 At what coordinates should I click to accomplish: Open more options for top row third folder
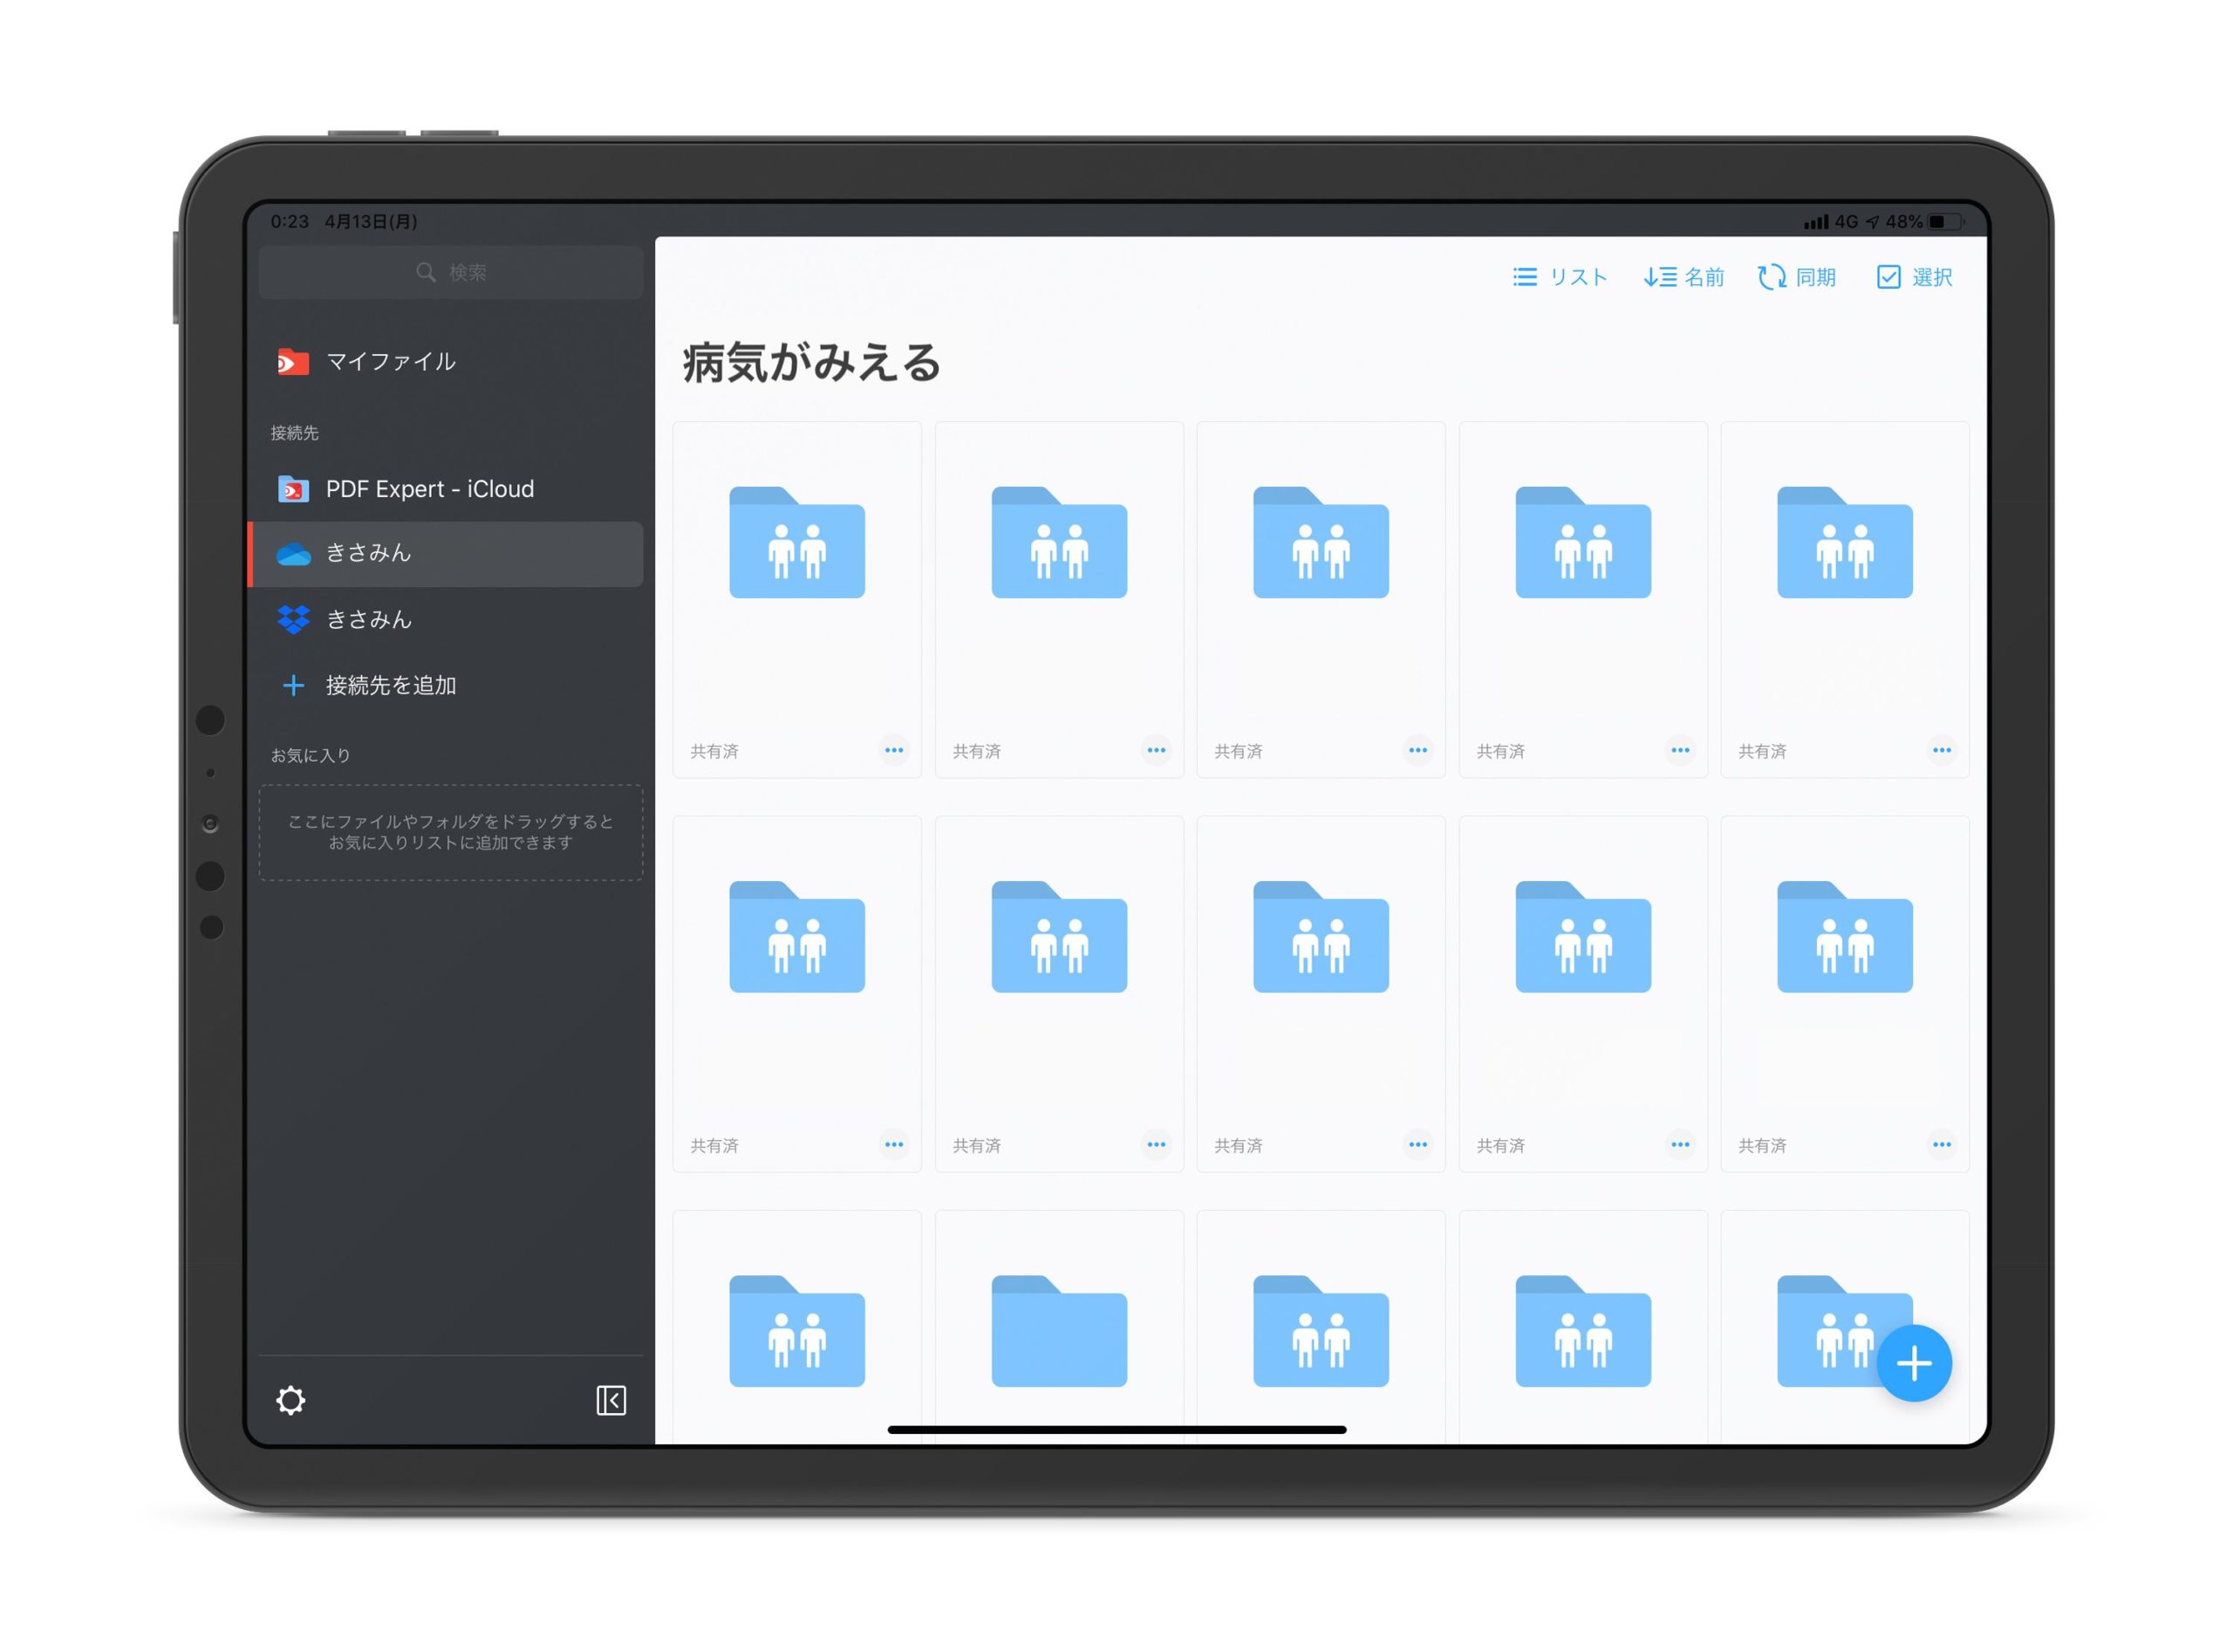point(1418,750)
